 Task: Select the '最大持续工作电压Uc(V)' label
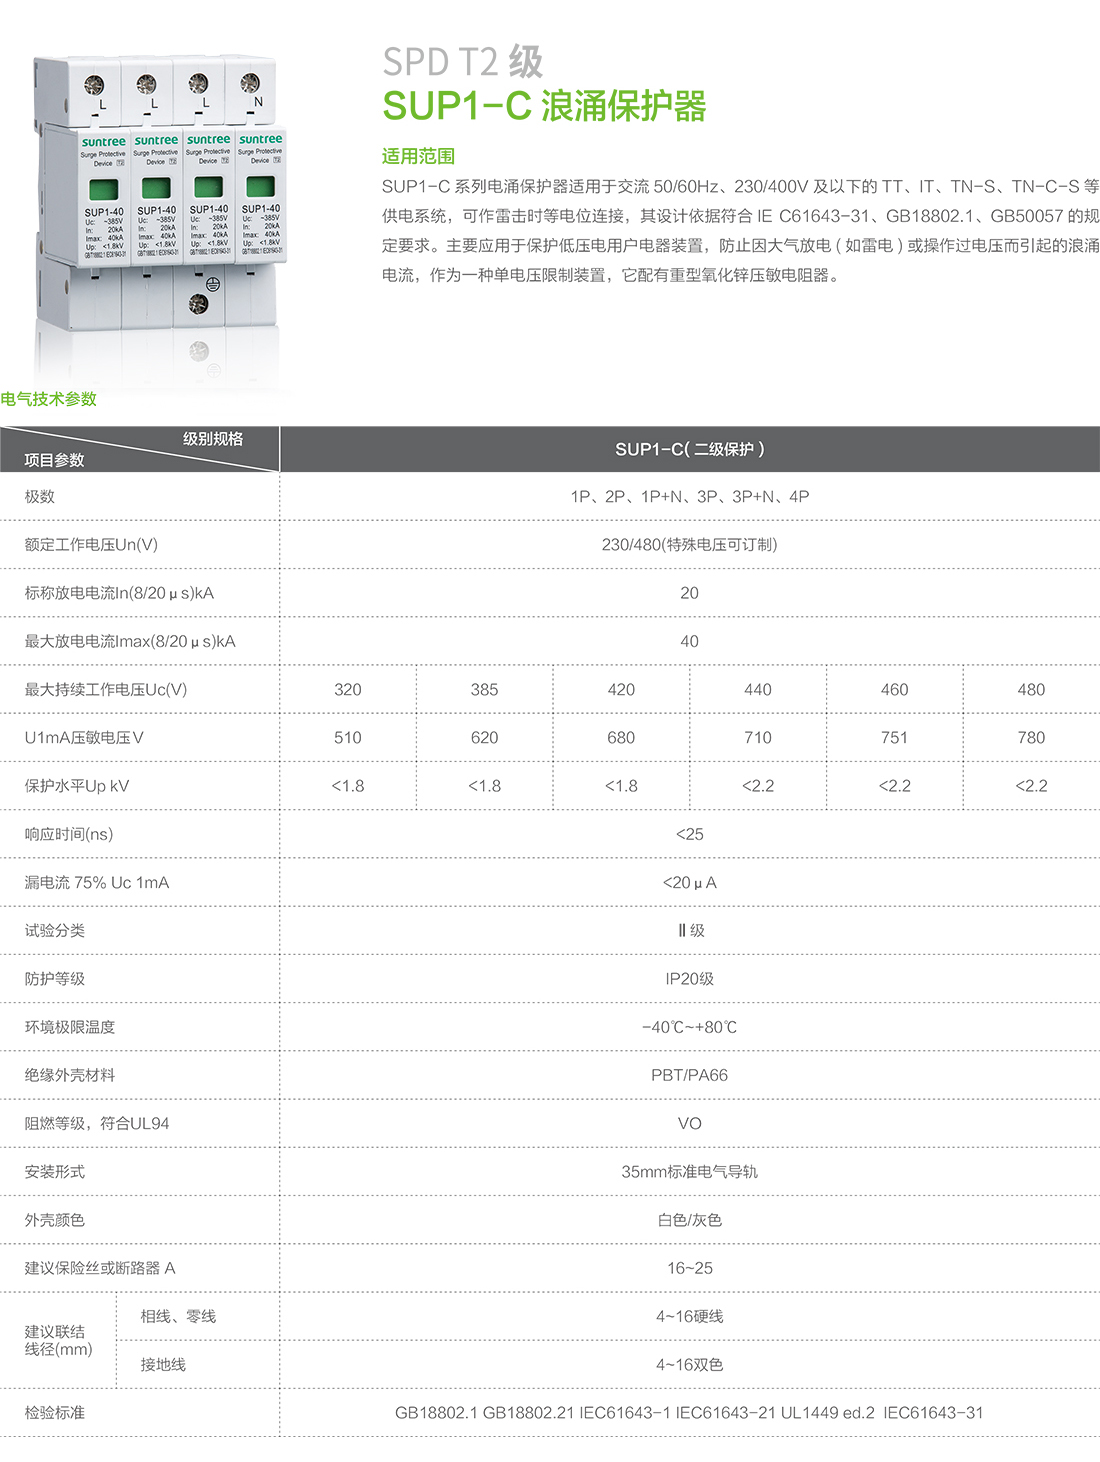click(x=106, y=689)
